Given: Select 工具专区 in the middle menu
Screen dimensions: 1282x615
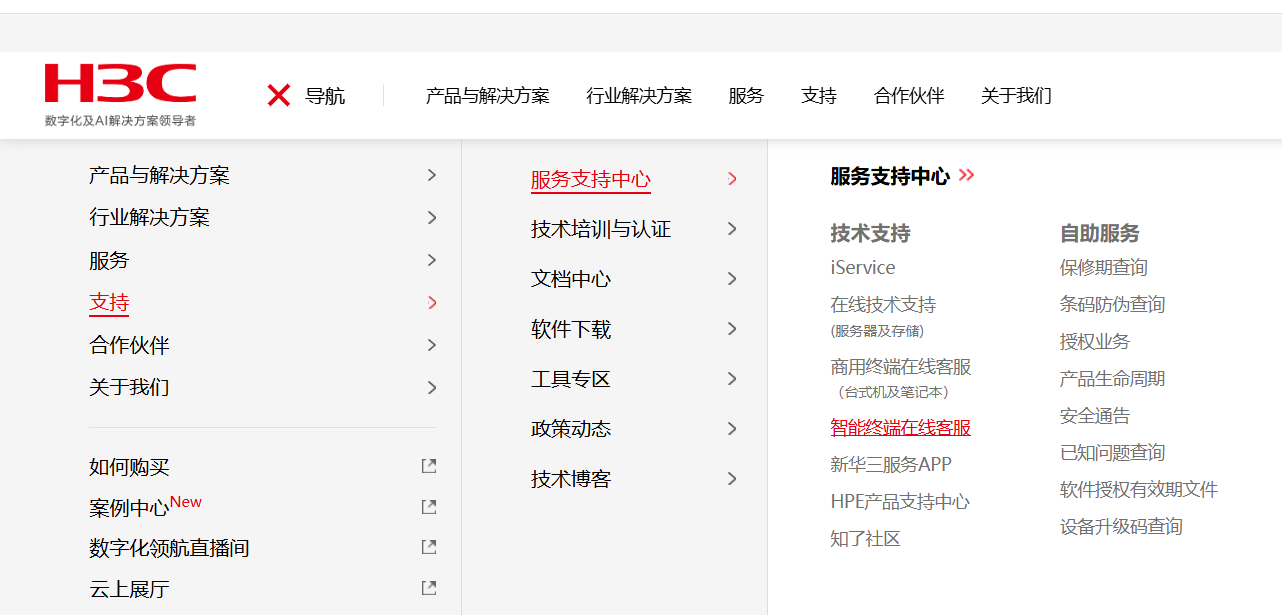Looking at the screenshot, I should click(571, 379).
